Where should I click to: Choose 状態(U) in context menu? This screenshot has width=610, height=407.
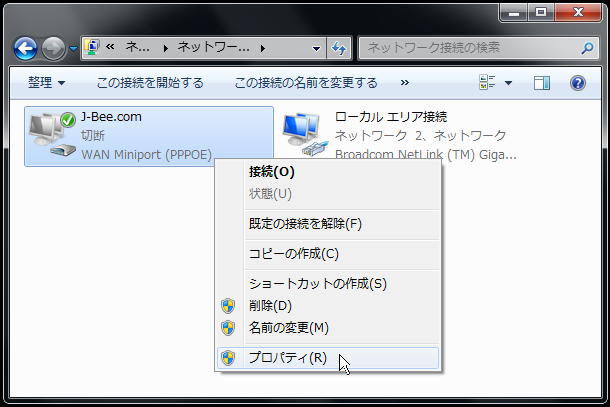[328, 193]
